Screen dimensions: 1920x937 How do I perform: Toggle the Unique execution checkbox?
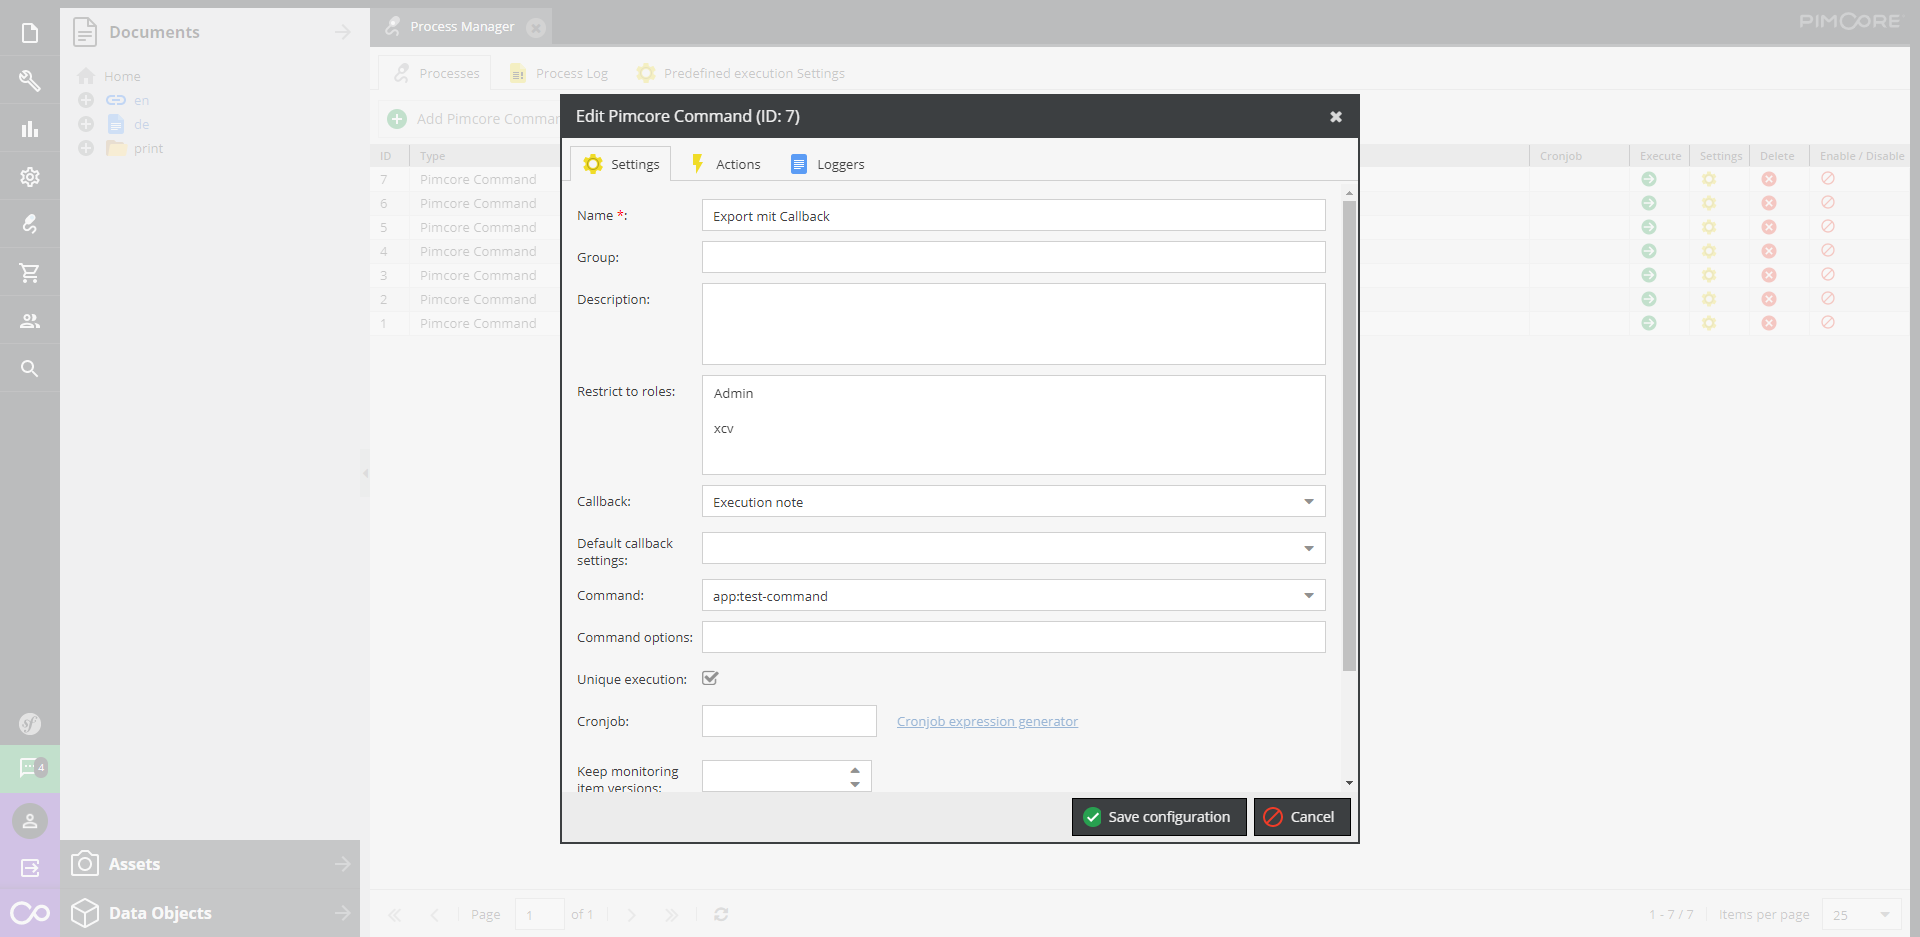[x=710, y=678]
